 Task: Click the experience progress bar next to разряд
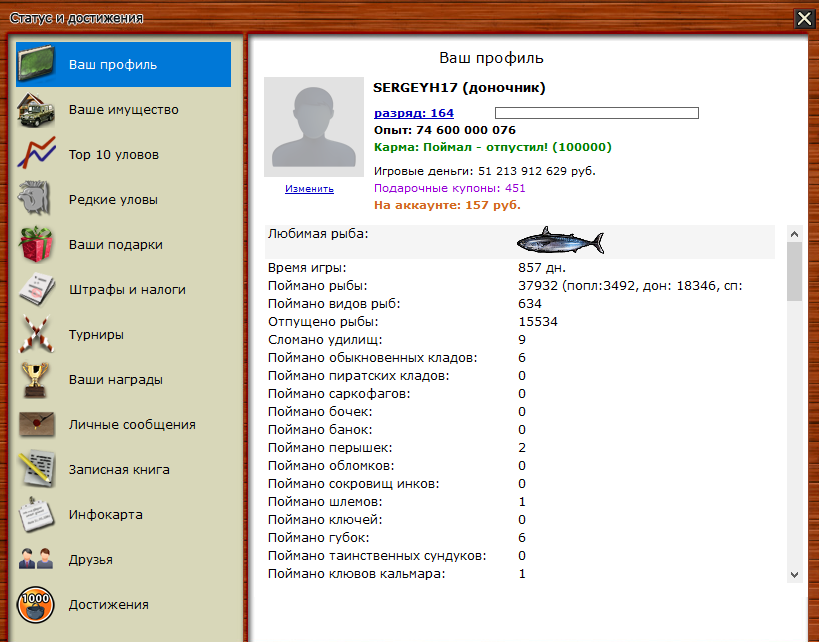595,113
